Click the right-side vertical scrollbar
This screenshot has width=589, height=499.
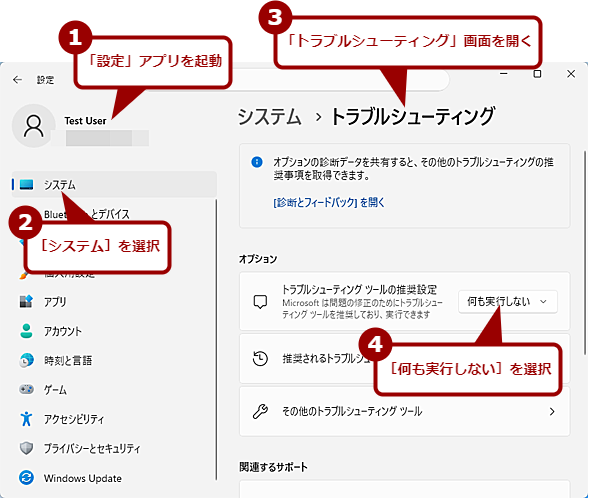tap(584, 253)
